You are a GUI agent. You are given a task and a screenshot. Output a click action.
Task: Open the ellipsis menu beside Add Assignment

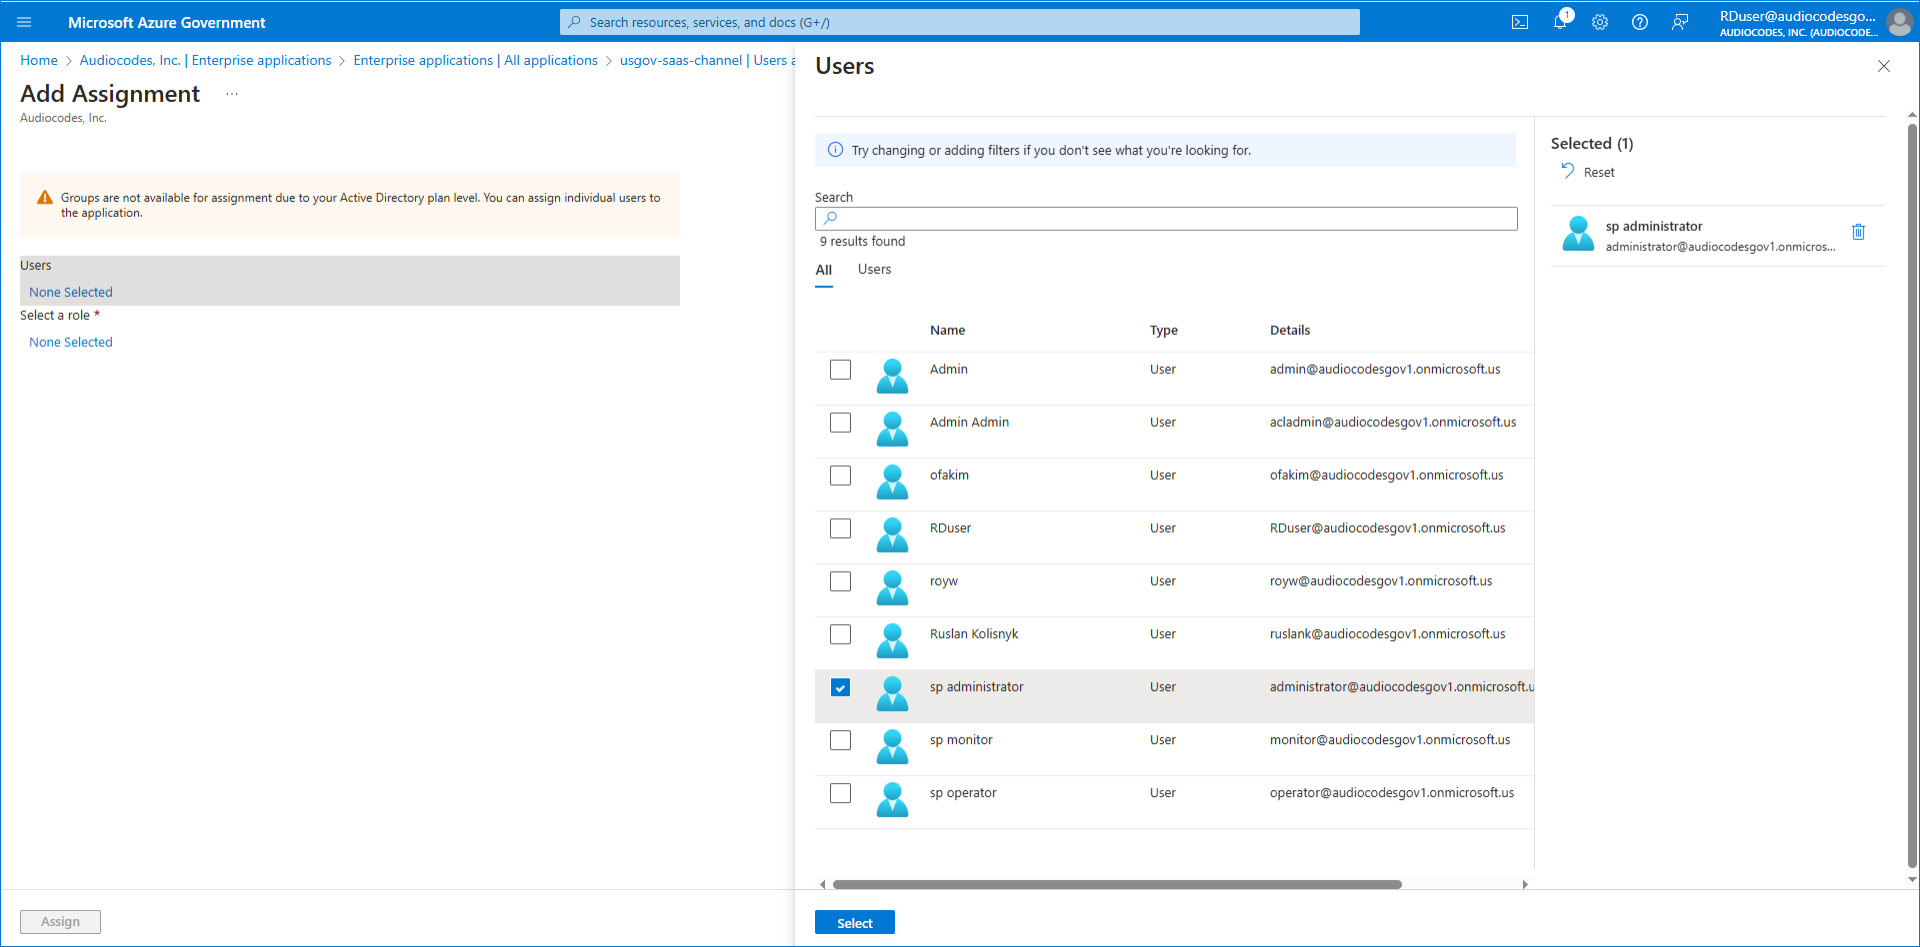tap(232, 94)
